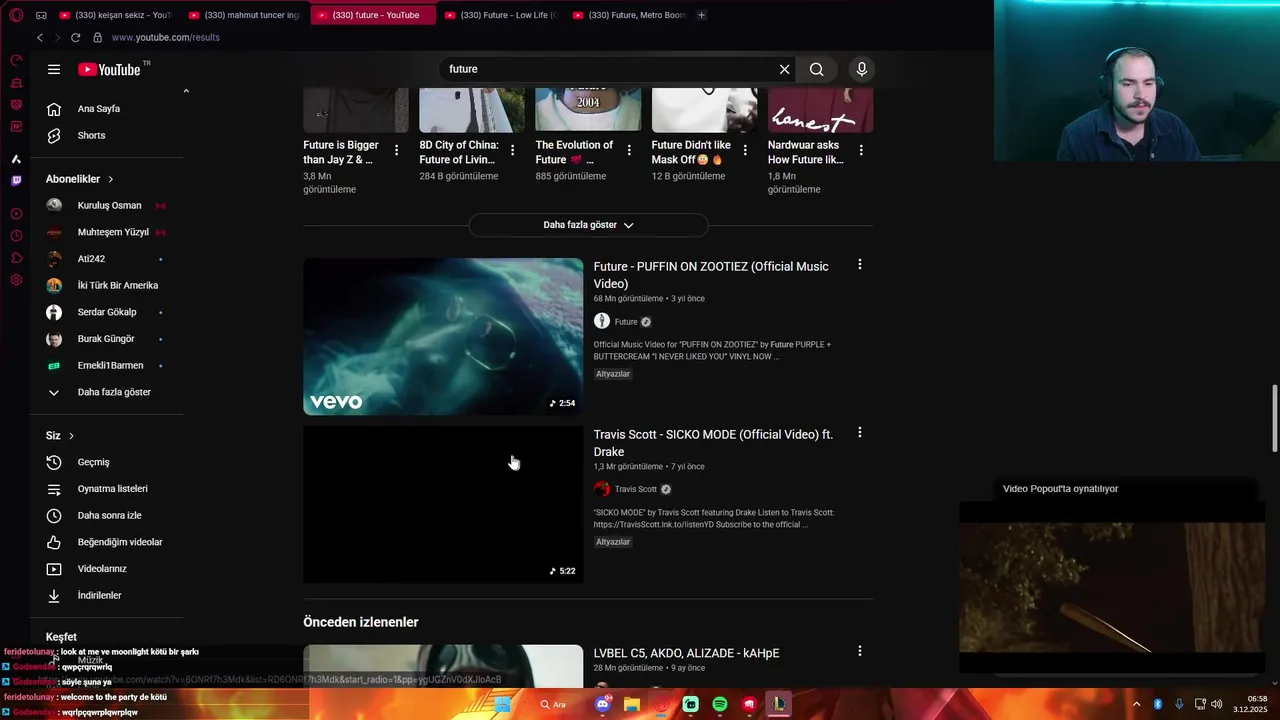Screen dimensions: 1280x720
Task: Click the magnifier search button
Action: pos(817,69)
